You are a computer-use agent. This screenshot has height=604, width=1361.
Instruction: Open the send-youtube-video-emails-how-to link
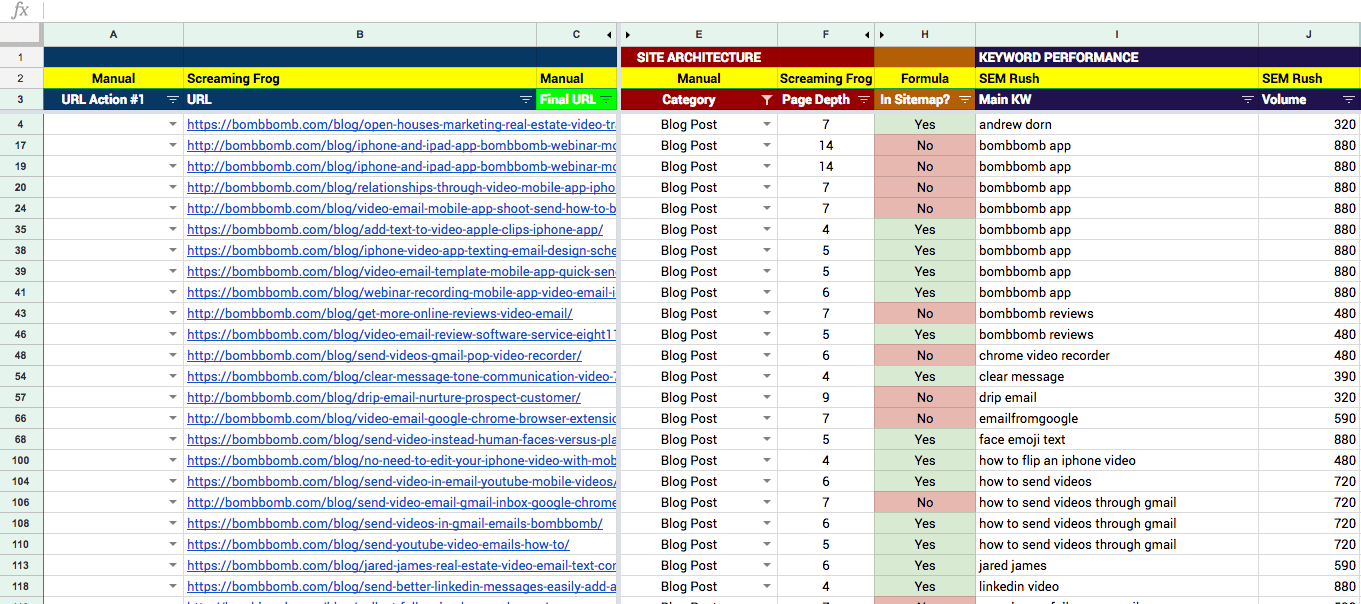click(x=378, y=545)
